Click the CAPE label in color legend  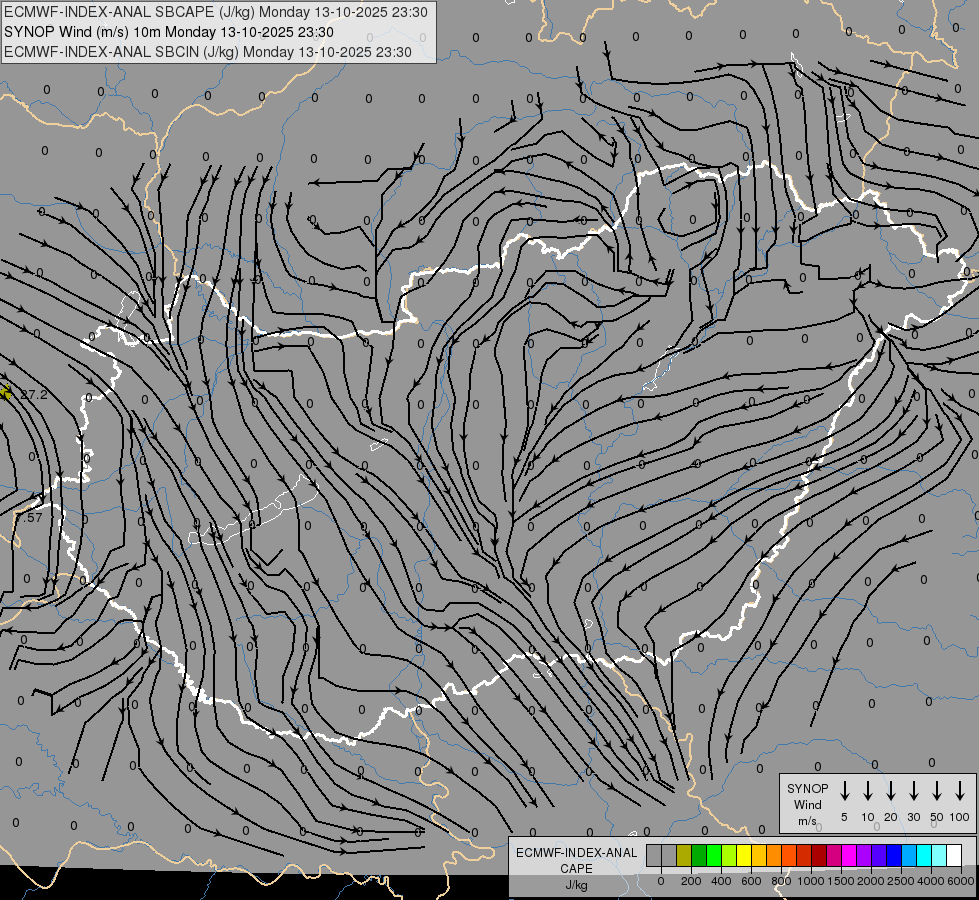pyautogui.click(x=576, y=869)
